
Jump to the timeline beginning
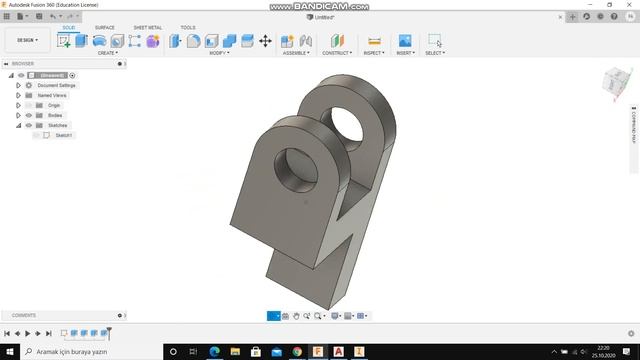tap(7, 333)
